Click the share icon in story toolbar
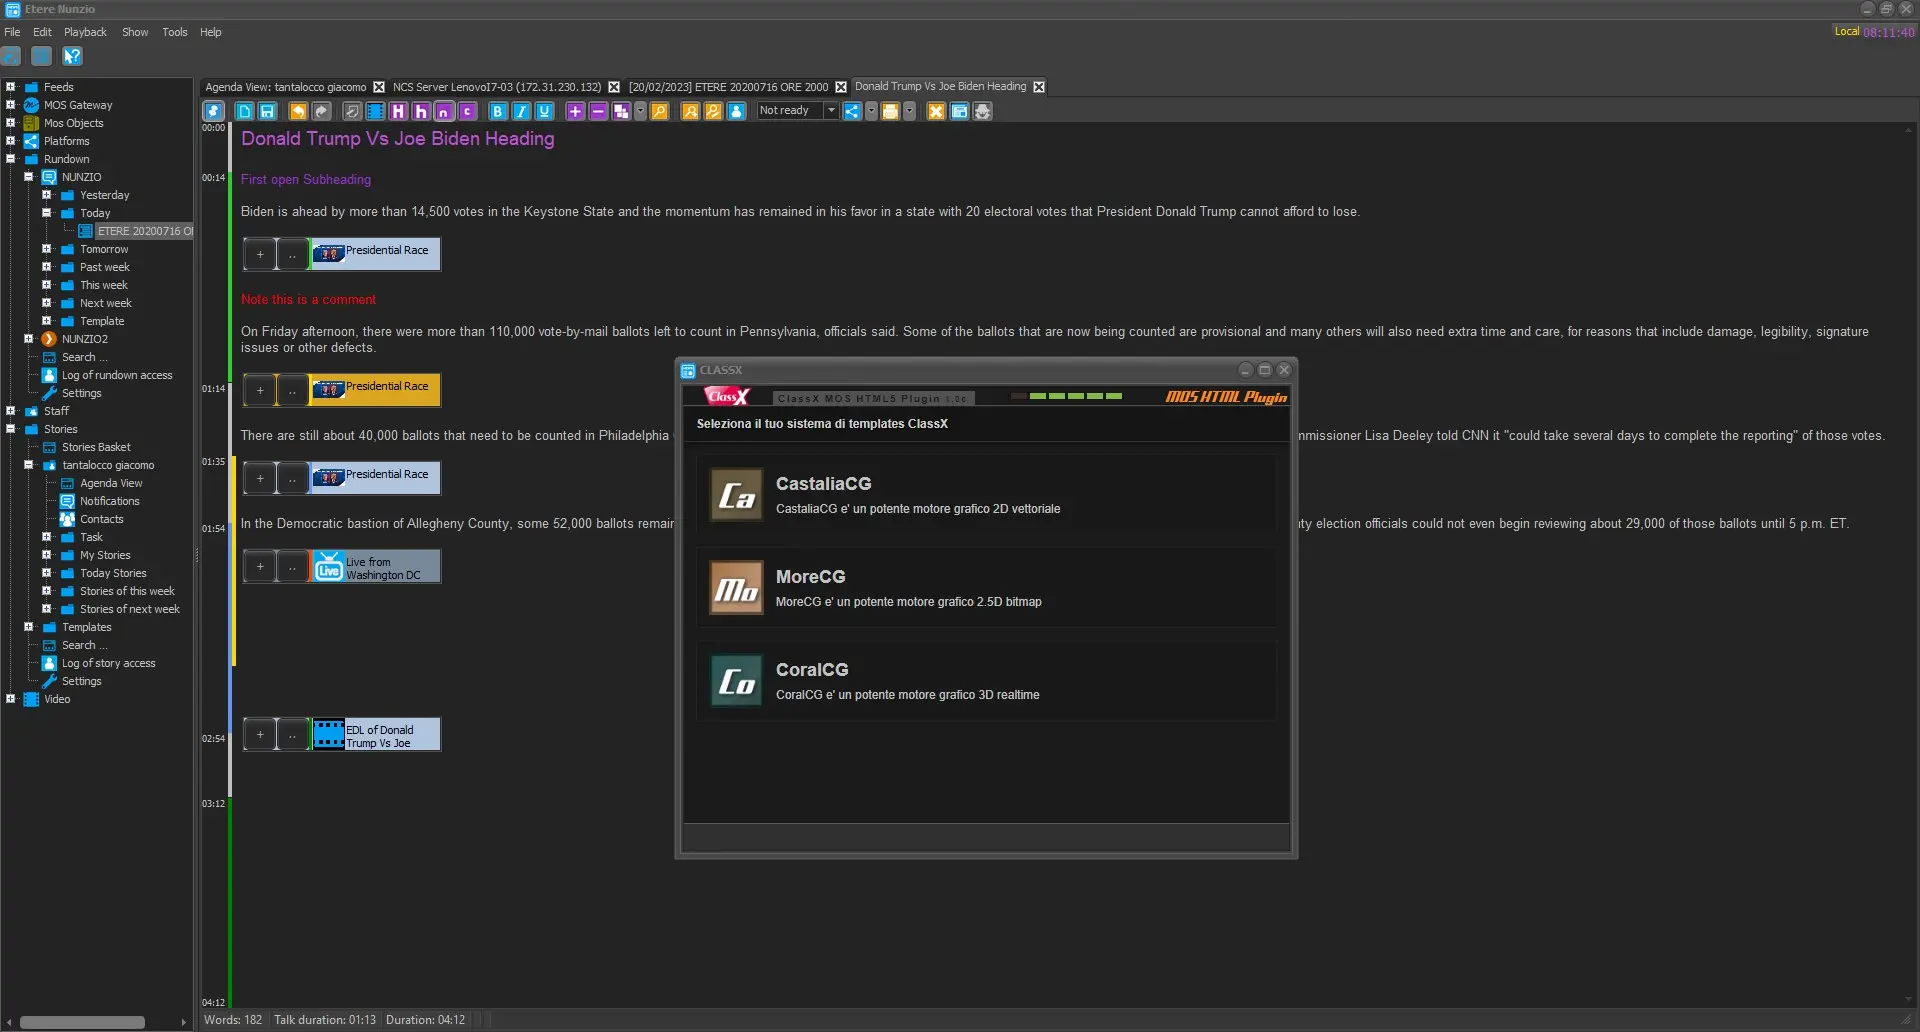 [852, 111]
